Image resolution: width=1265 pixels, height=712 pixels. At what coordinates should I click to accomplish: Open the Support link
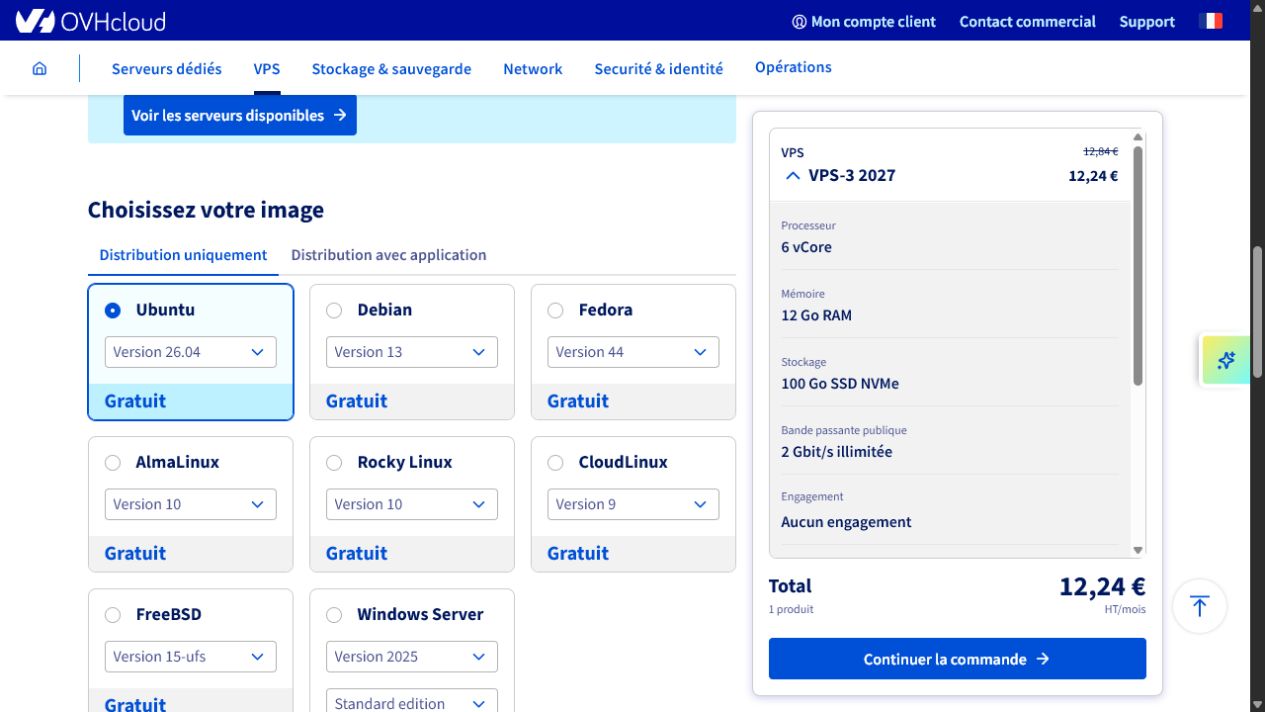coord(1147,22)
